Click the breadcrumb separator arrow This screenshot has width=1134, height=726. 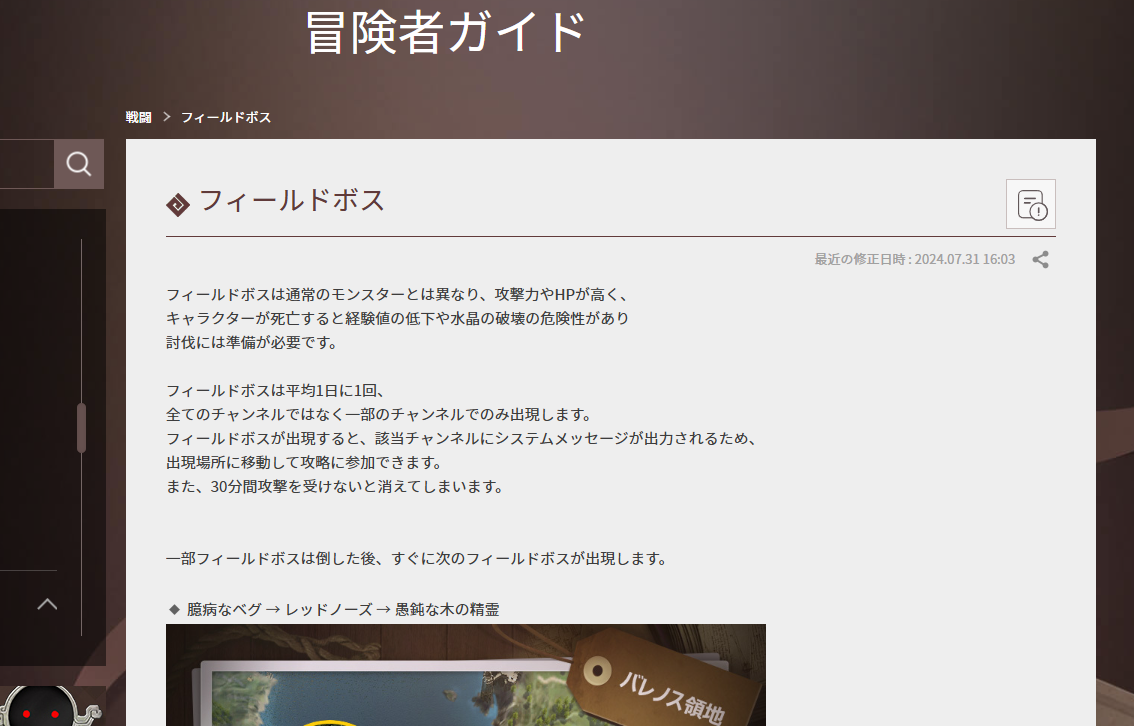[x=166, y=118]
